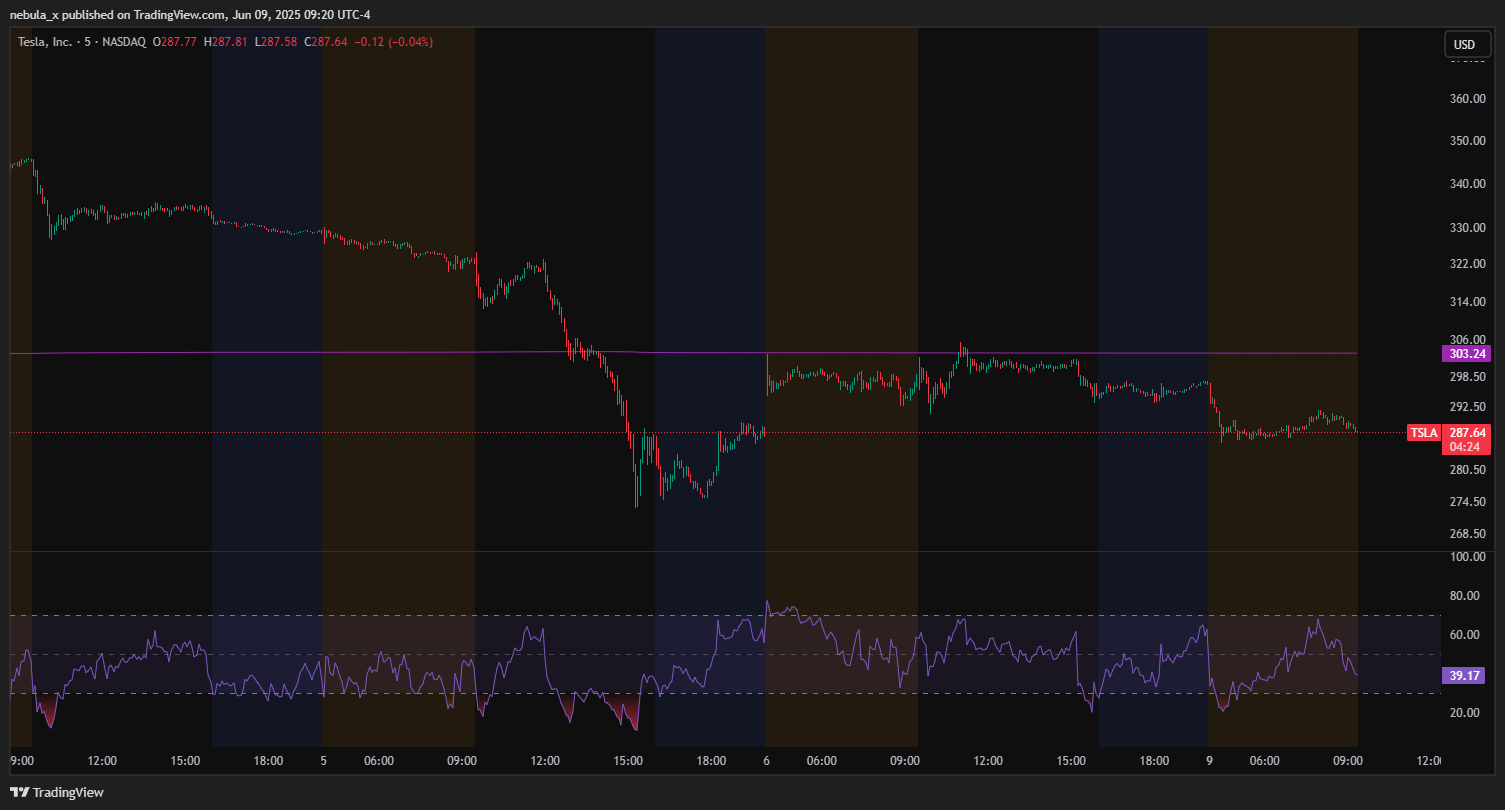Image resolution: width=1505 pixels, height=810 pixels.
Task: Click date label 5 on time axis
Action: coord(322,761)
